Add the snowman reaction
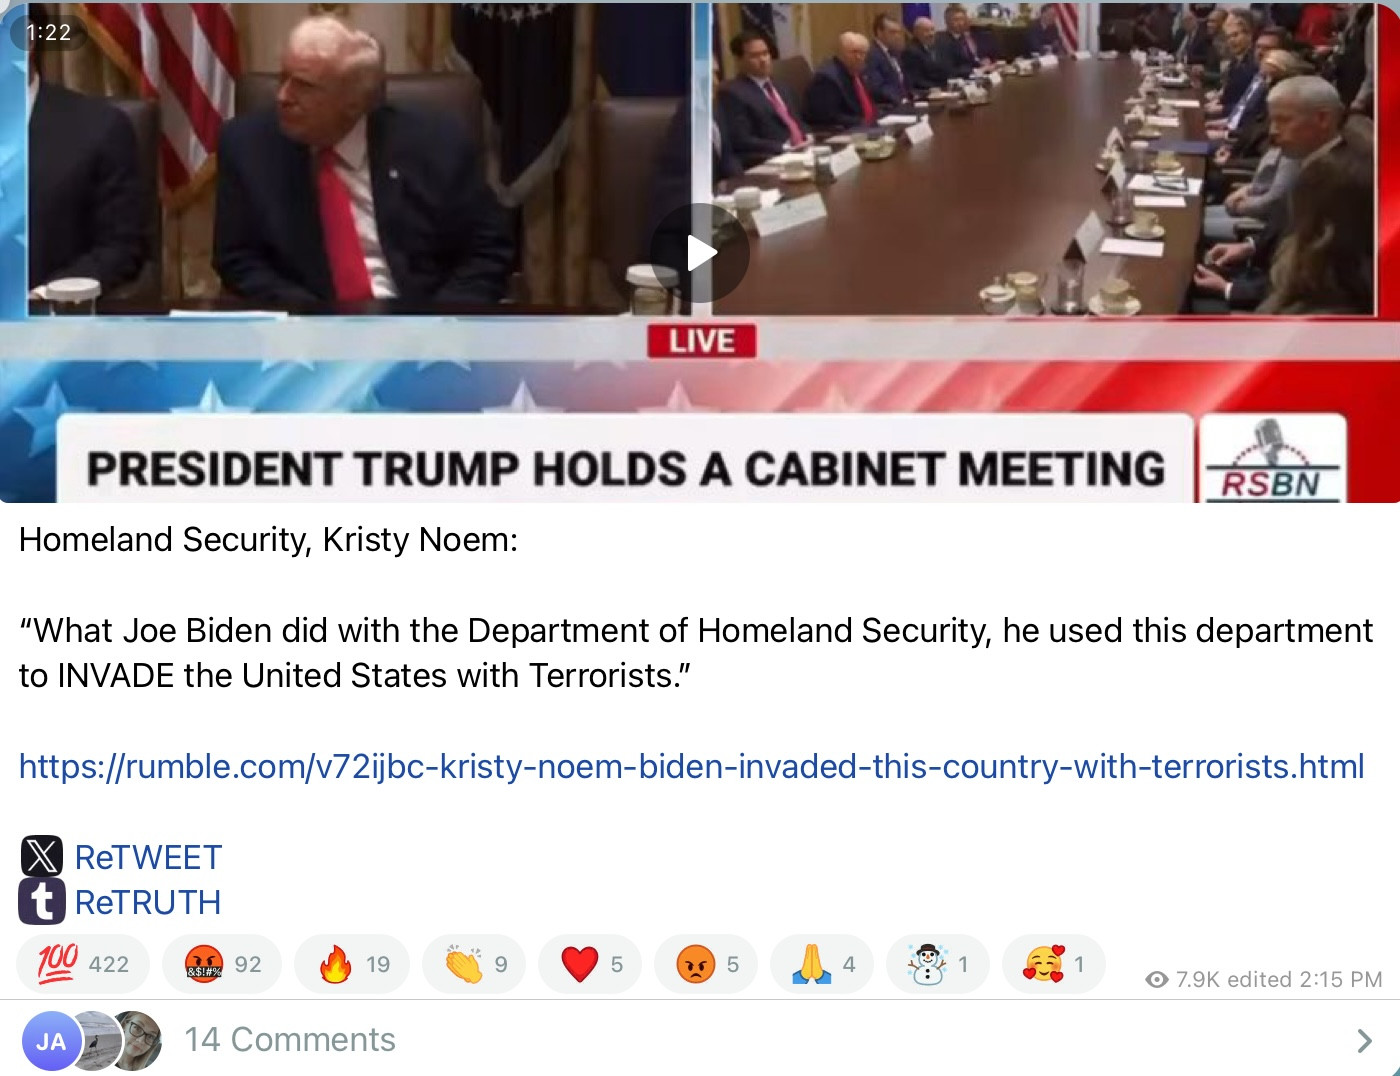 (x=938, y=964)
